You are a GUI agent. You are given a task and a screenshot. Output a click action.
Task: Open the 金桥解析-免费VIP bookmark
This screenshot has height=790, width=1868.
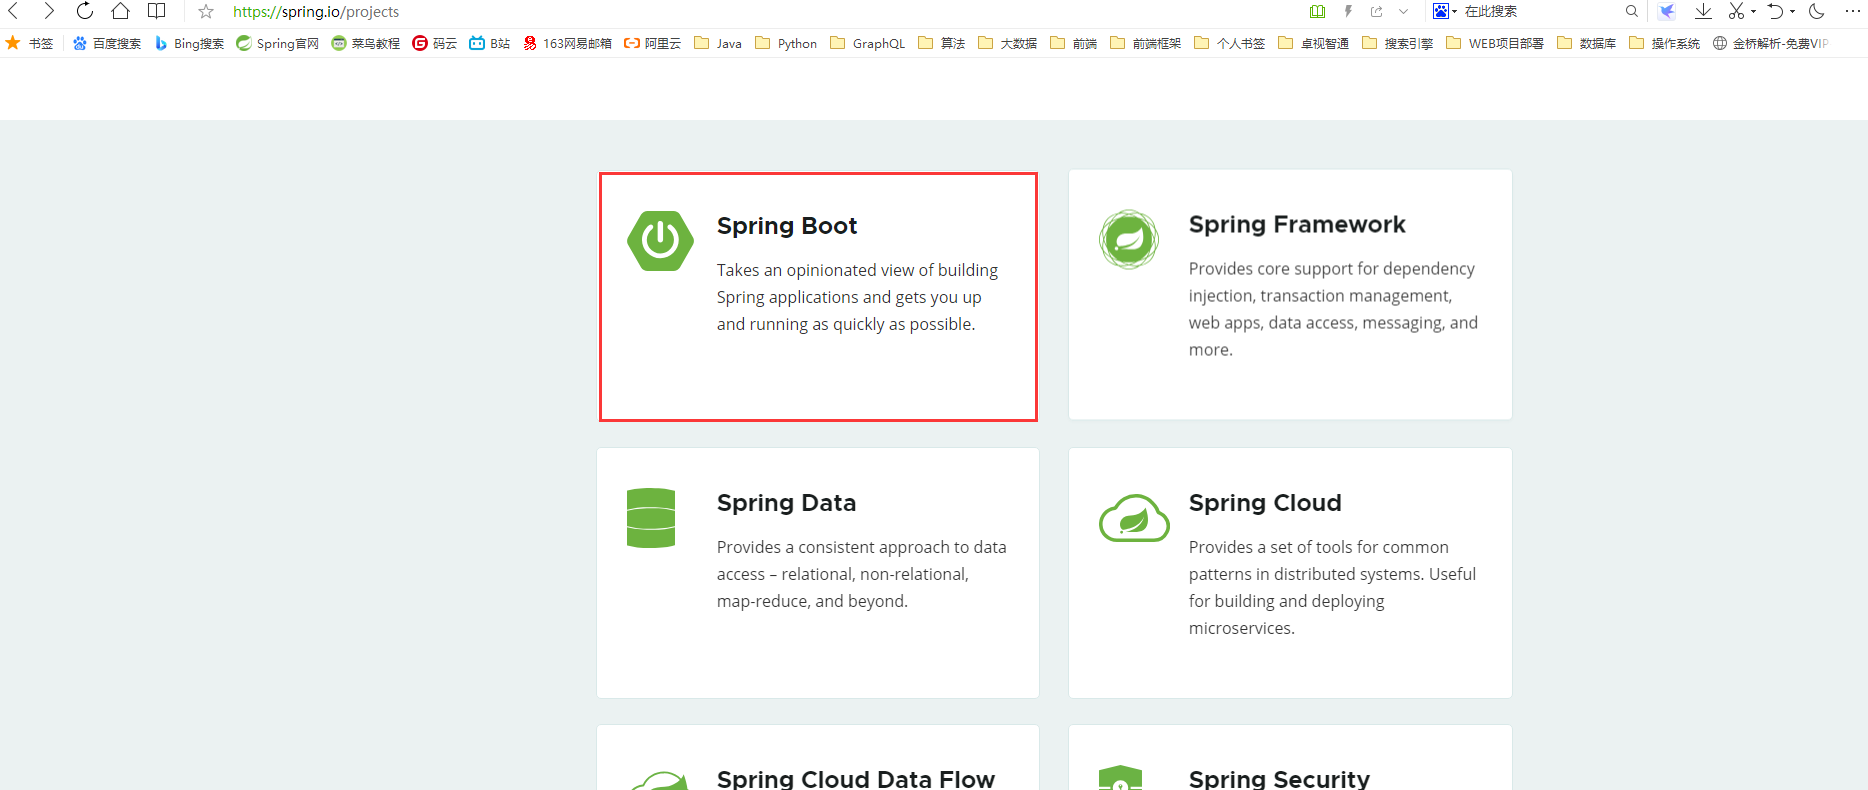pyautogui.click(x=1771, y=43)
